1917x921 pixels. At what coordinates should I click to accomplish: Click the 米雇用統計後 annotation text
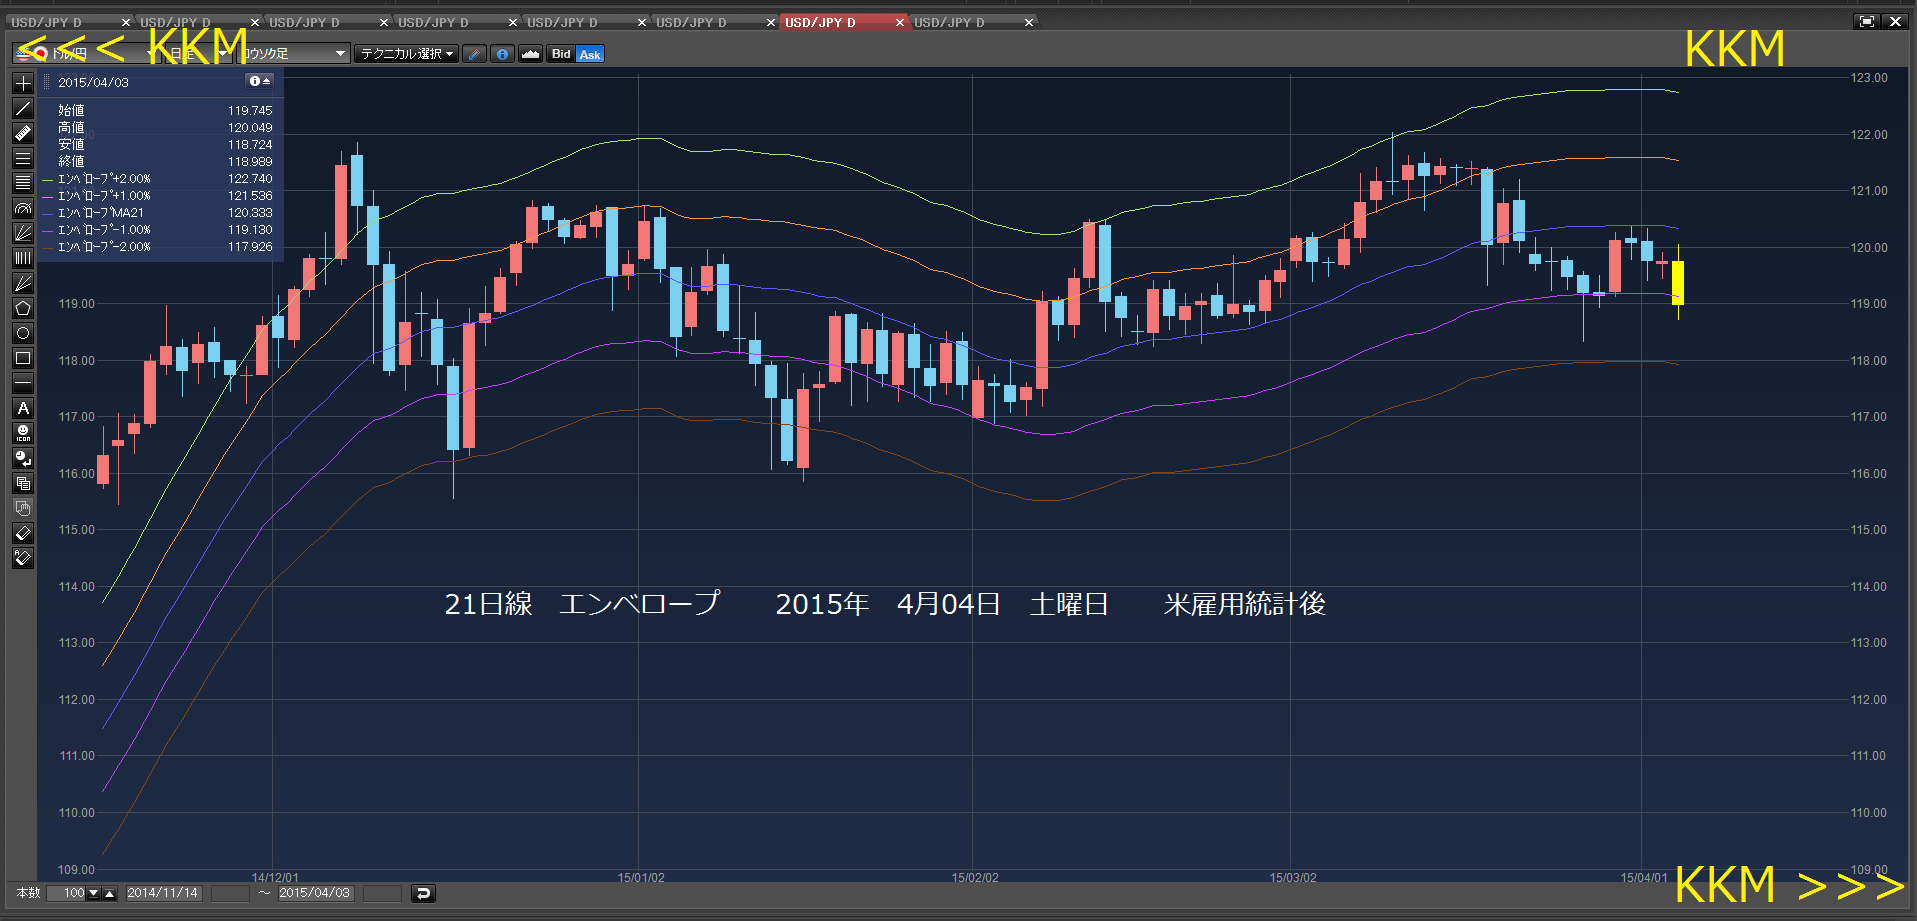(x=1244, y=604)
